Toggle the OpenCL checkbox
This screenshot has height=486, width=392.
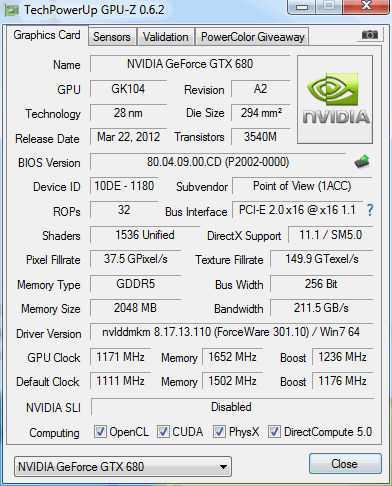[x=100, y=431]
